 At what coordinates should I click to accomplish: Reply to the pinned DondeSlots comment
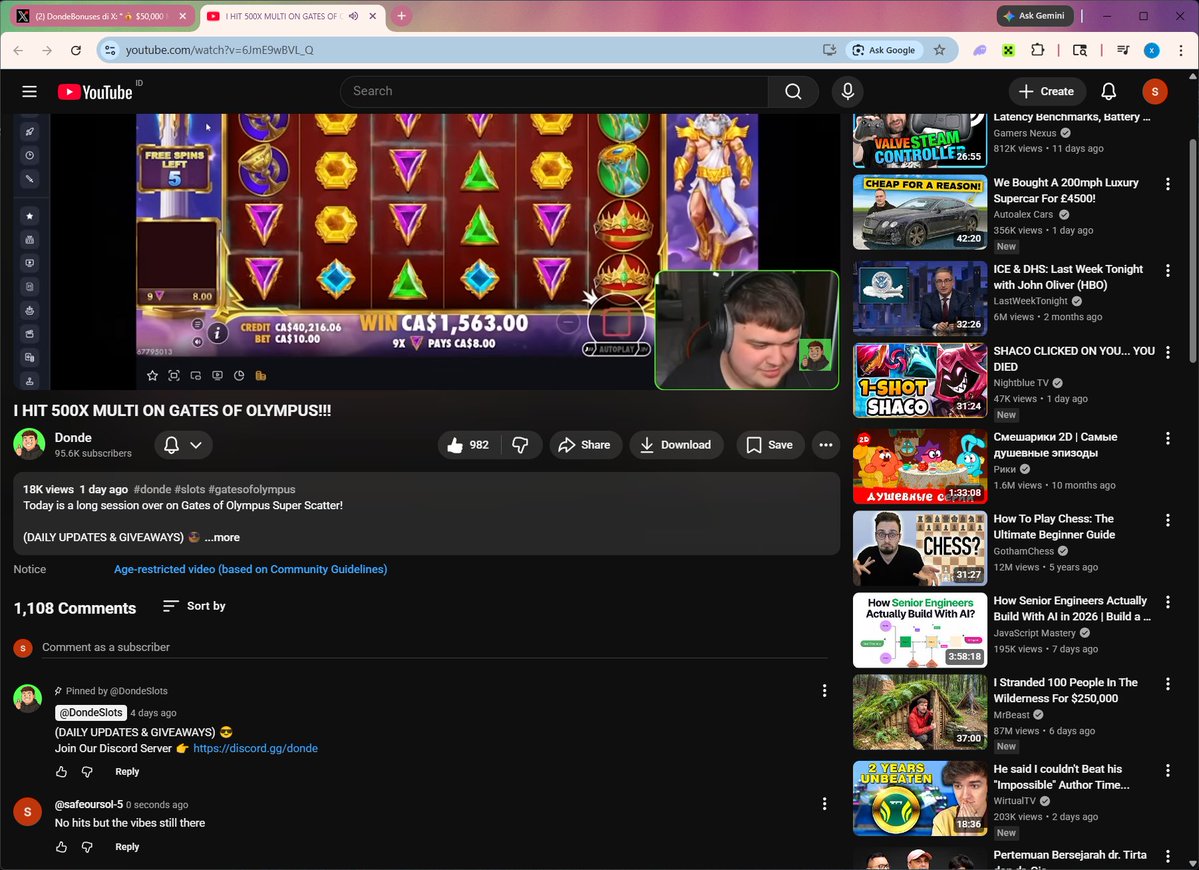pos(127,772)
